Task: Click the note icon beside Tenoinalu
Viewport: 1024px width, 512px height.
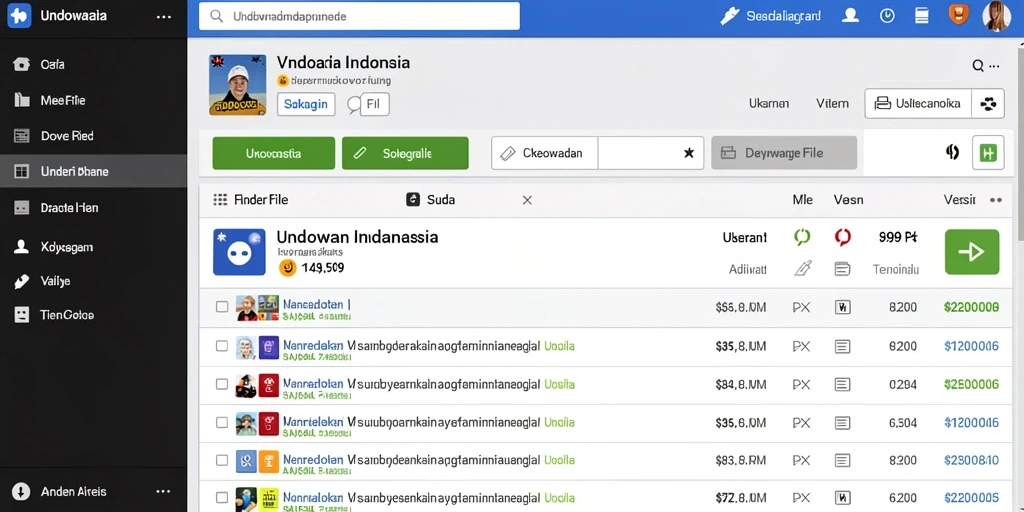Action: point(842,268)
